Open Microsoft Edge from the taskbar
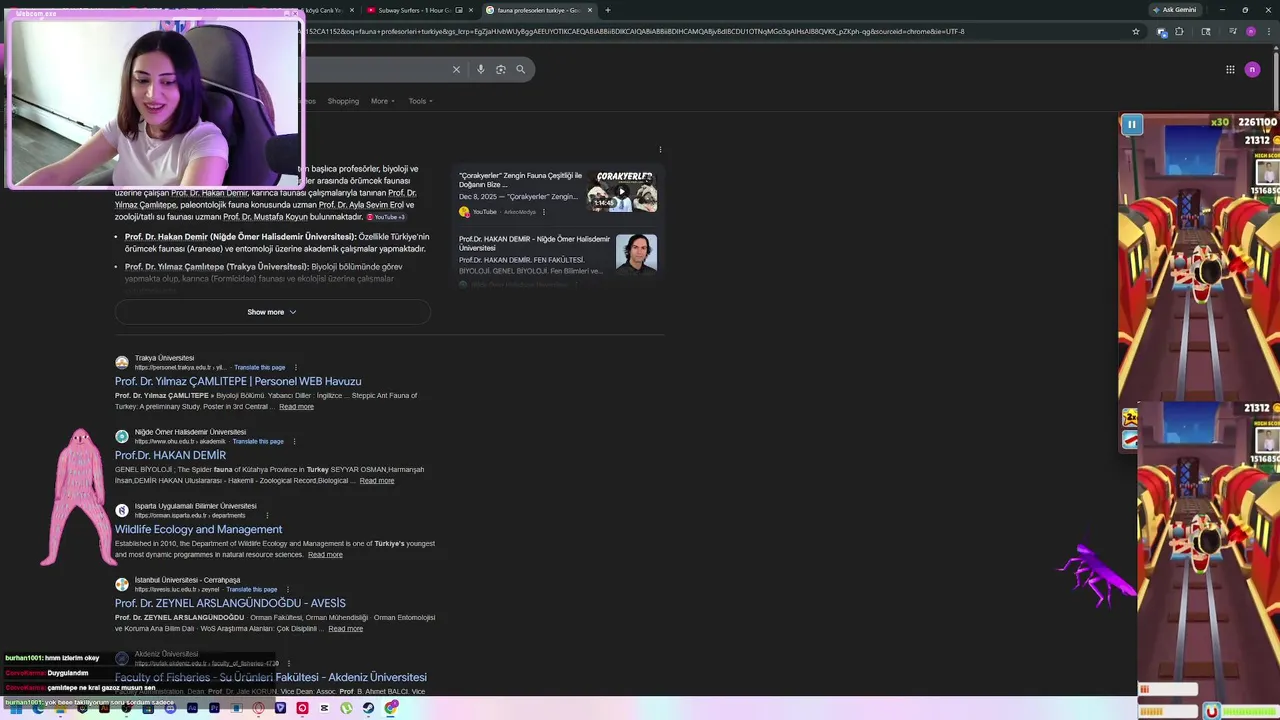Screen dimensions: 1280x720 pos(39,708)
